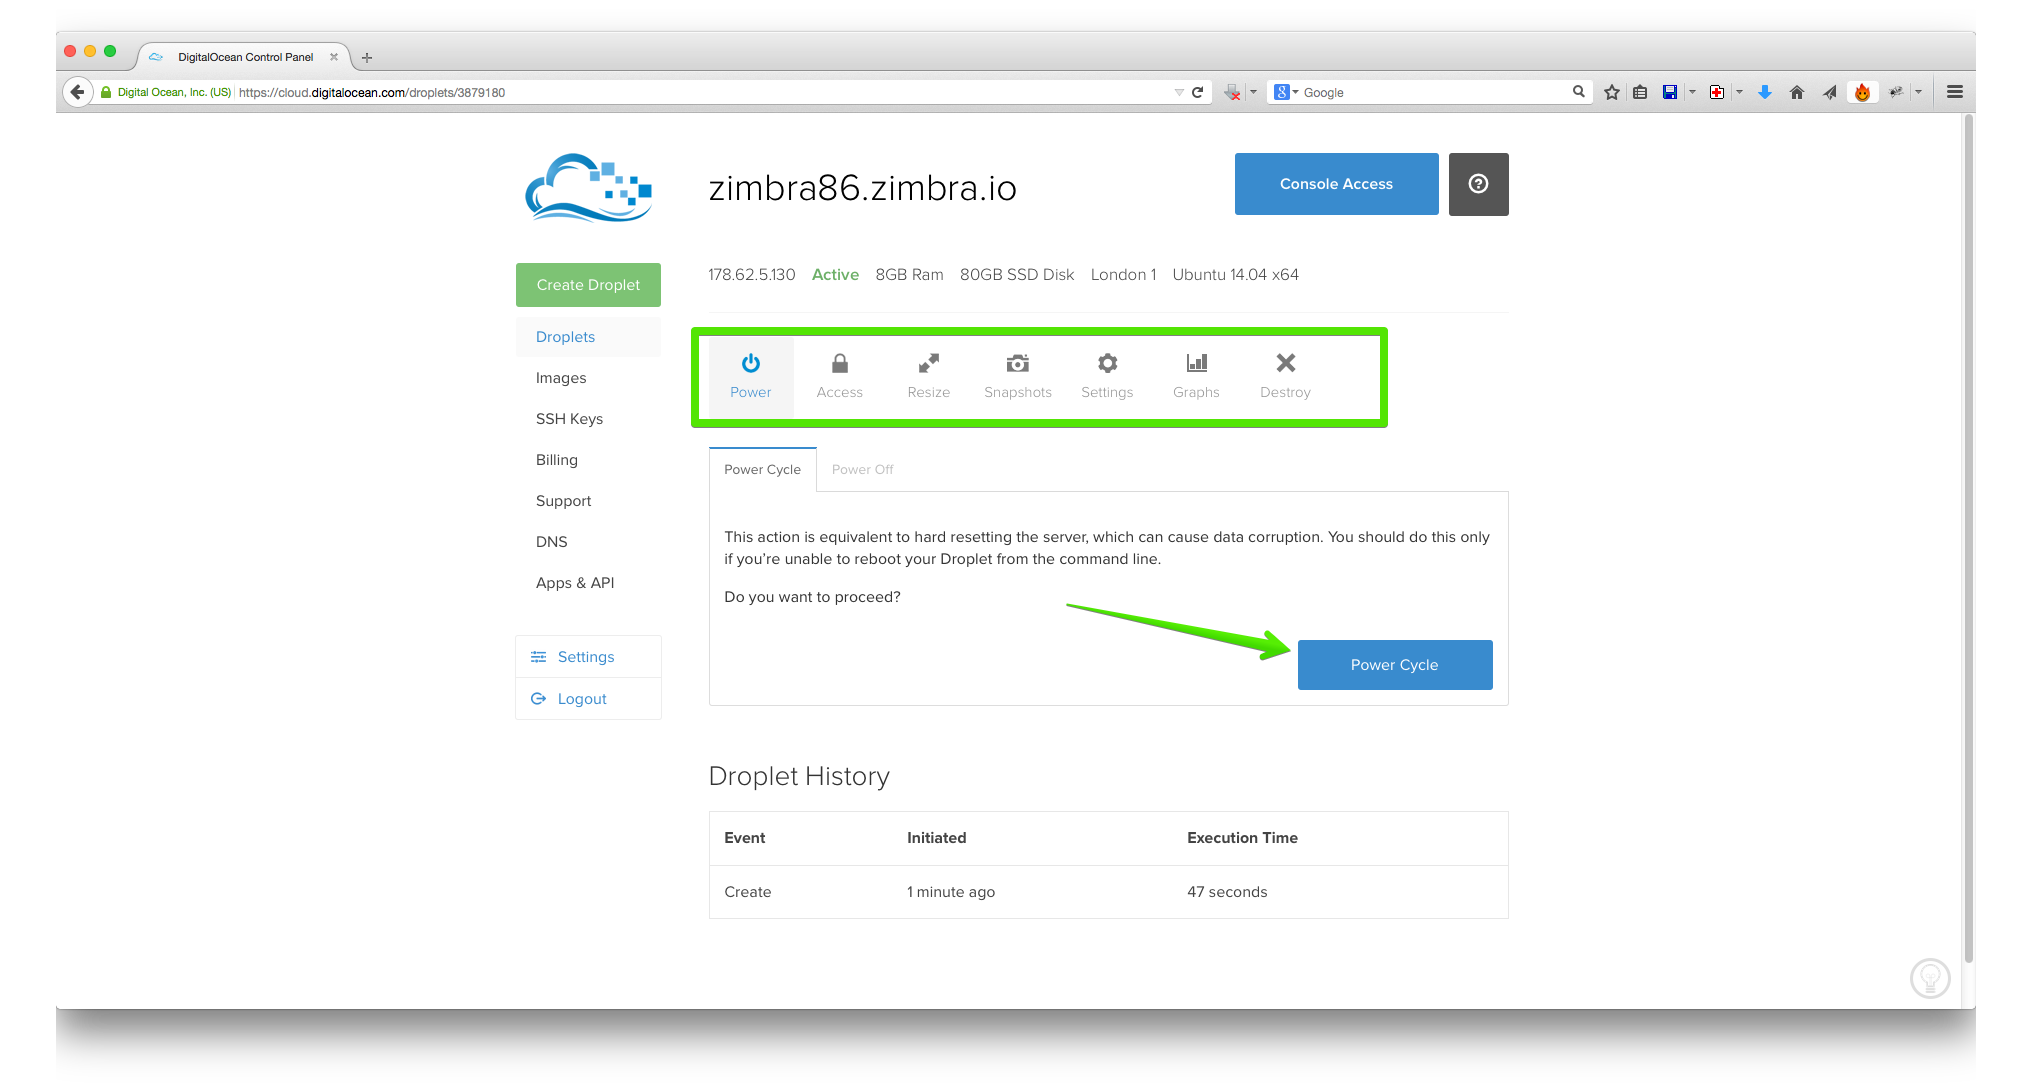The image size is (2032, 1089).
Task: Go back with the browser back arrow
Action: 78,92
